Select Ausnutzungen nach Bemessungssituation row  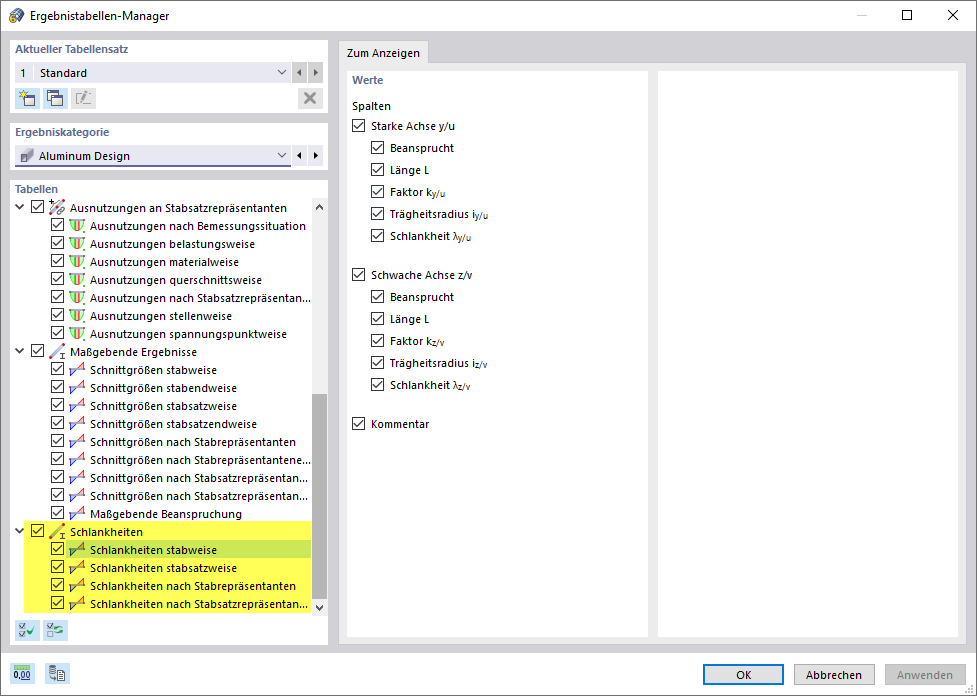(x=198, y=226)
